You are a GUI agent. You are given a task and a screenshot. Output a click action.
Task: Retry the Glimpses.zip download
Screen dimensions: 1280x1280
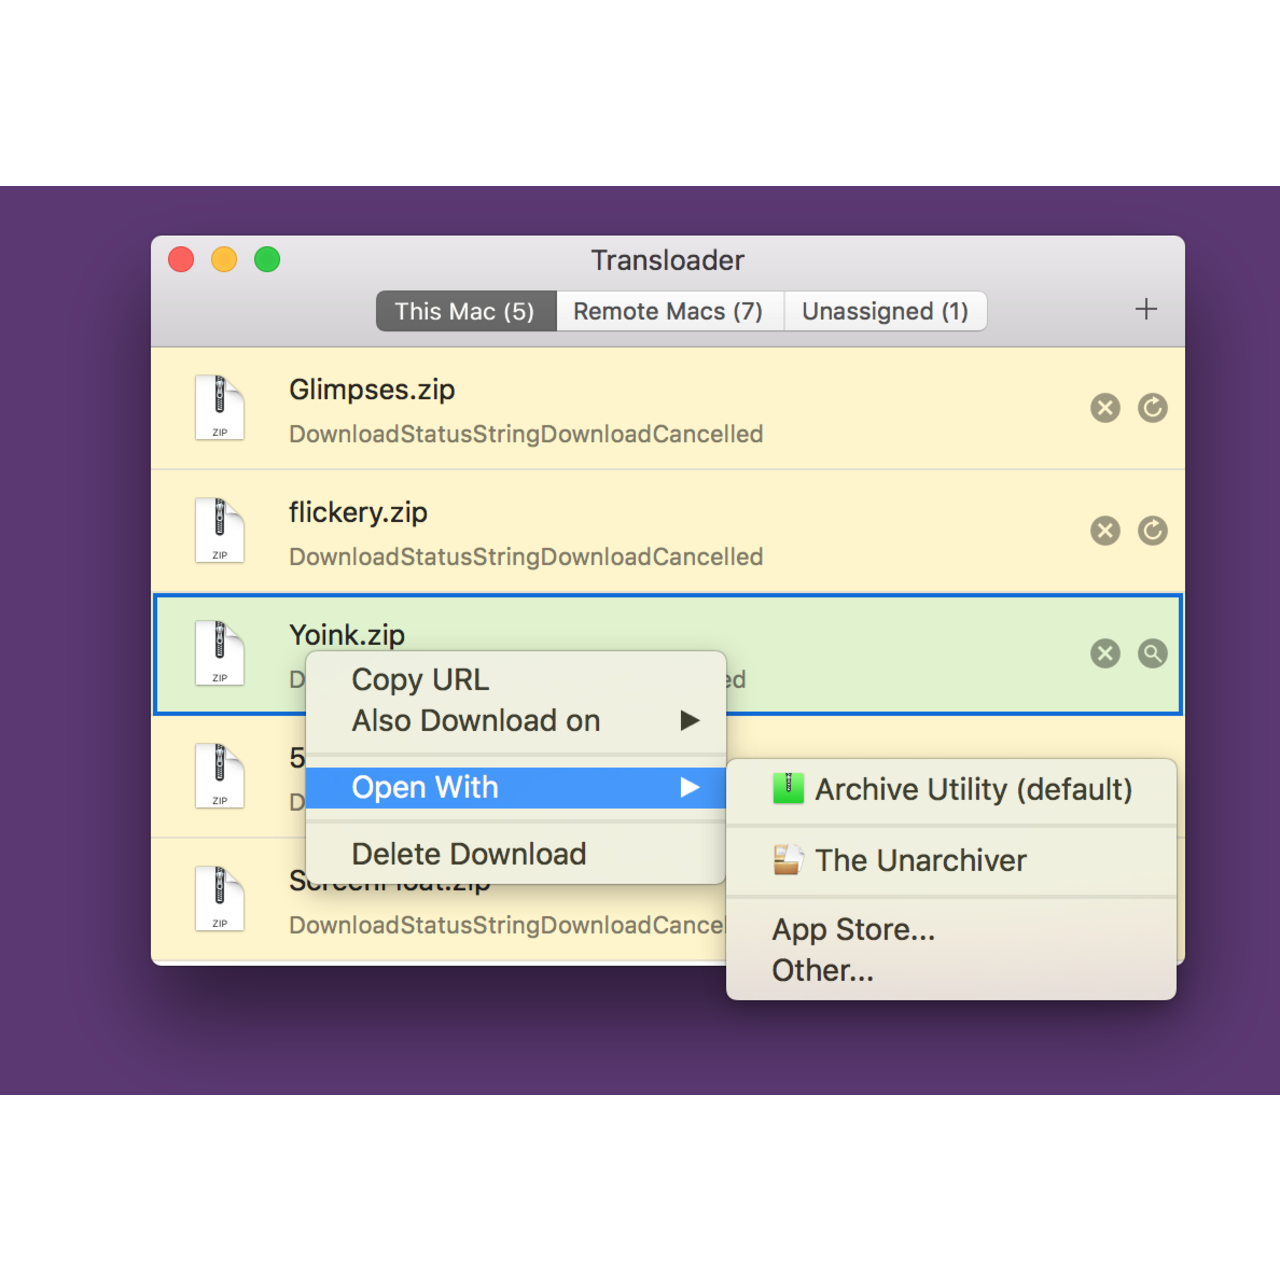tap(1152, 408)
